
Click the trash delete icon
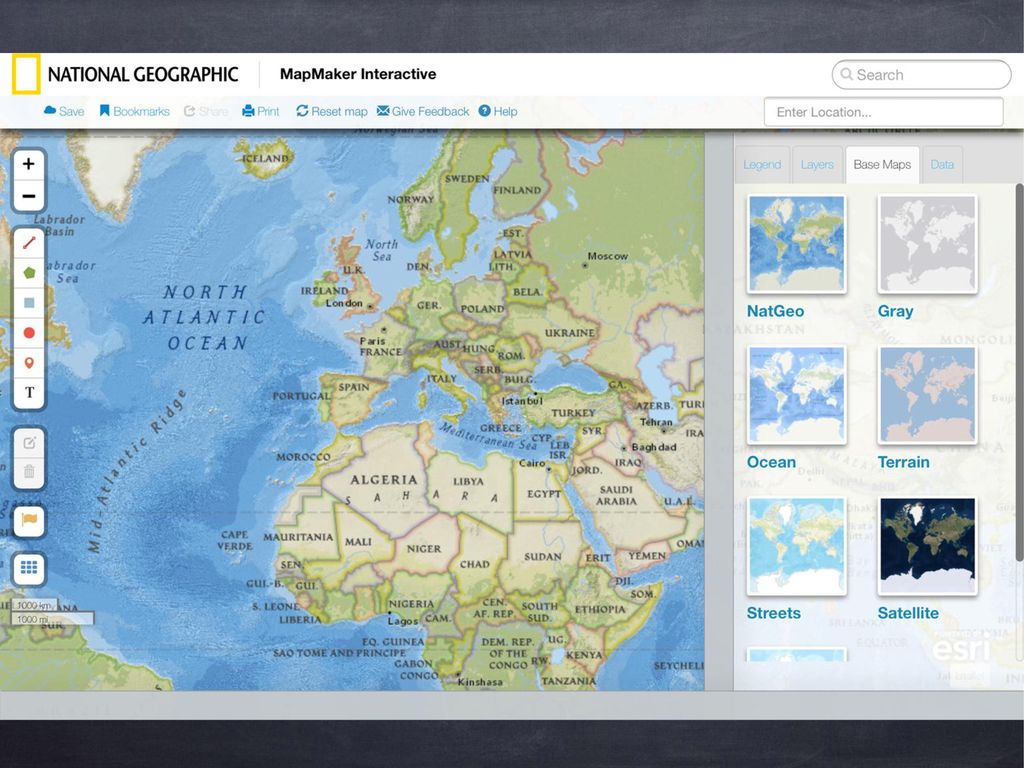29,472
